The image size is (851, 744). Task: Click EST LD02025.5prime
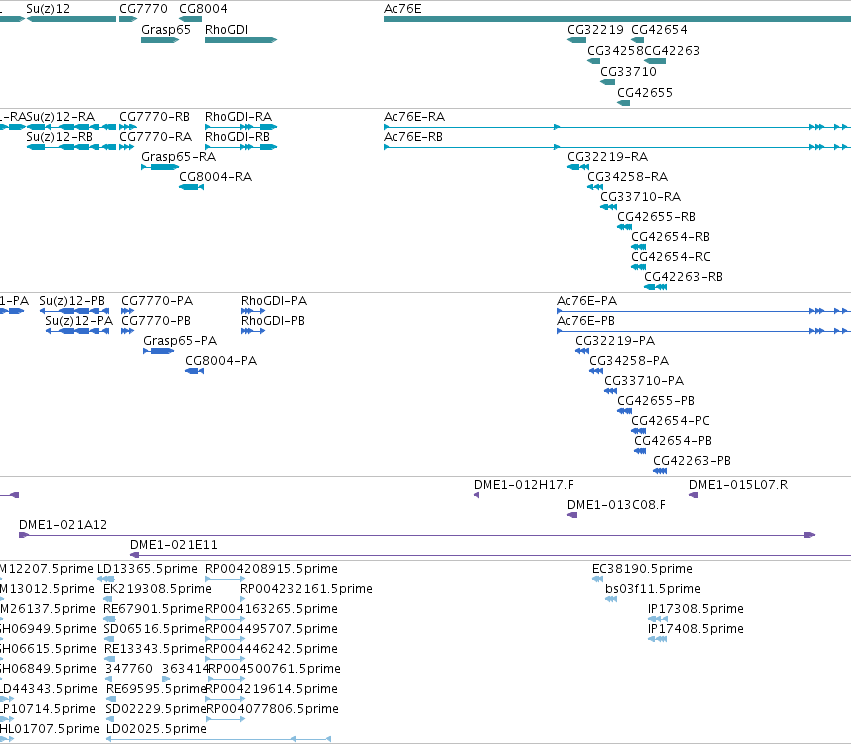coord(156,729)
